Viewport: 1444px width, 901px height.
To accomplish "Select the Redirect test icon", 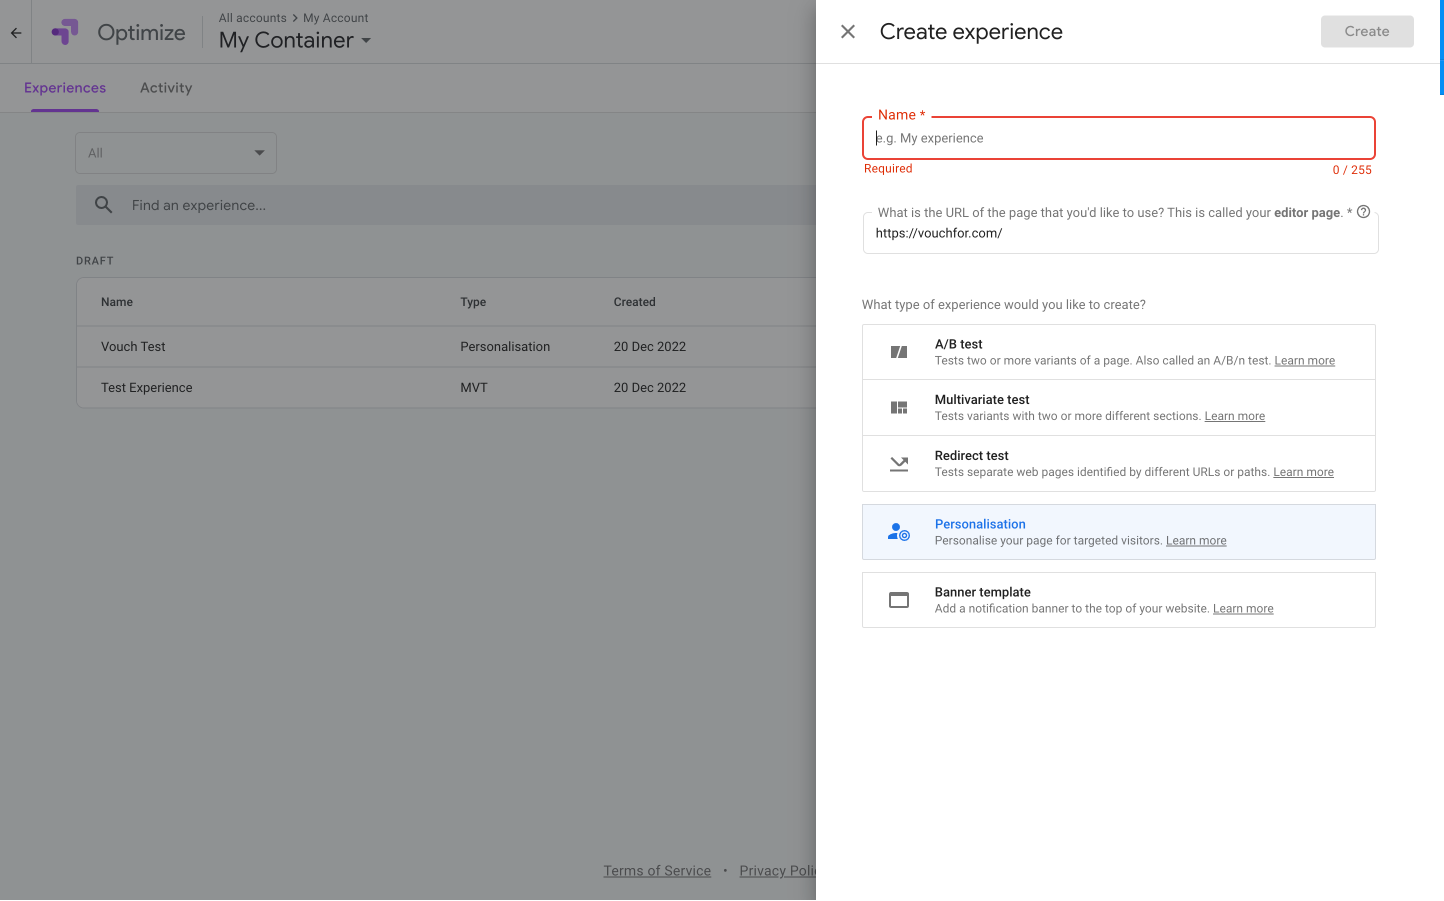I will 899,464.
